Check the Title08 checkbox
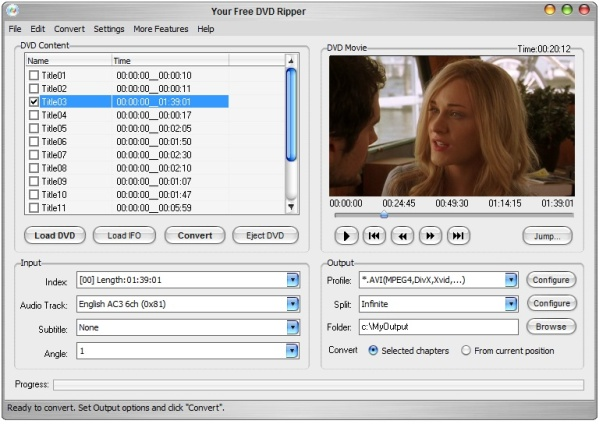Viewport: 600px width, 424px height. click(34, 168)
